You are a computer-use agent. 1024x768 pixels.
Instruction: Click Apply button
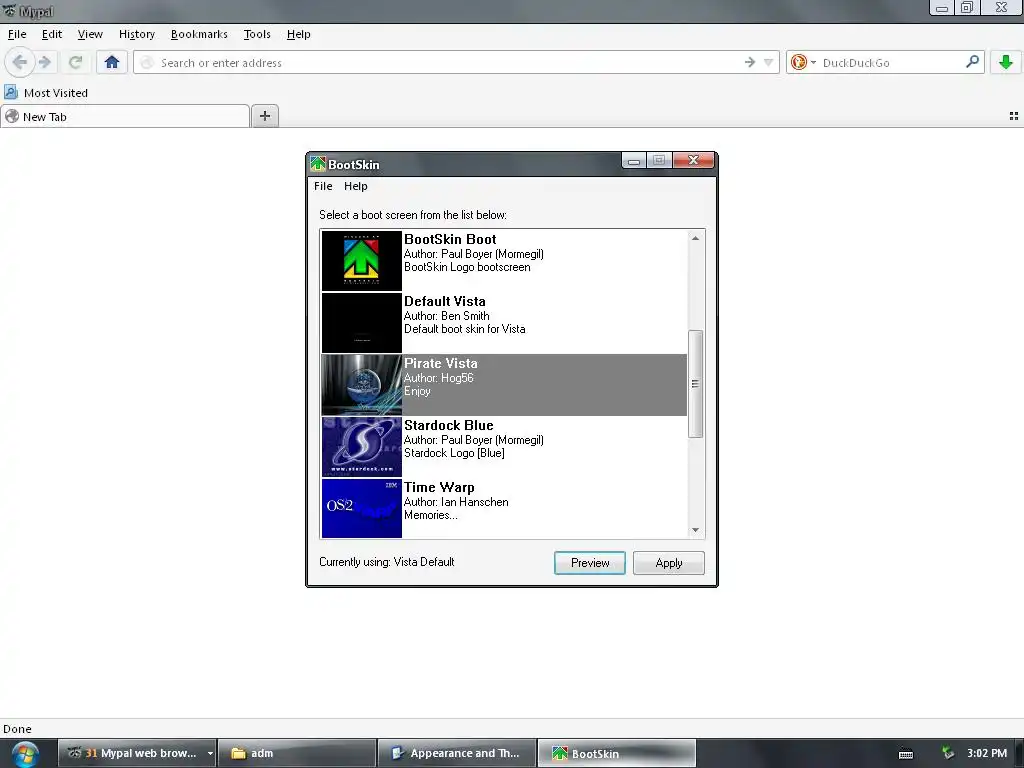tap(669, 563)
